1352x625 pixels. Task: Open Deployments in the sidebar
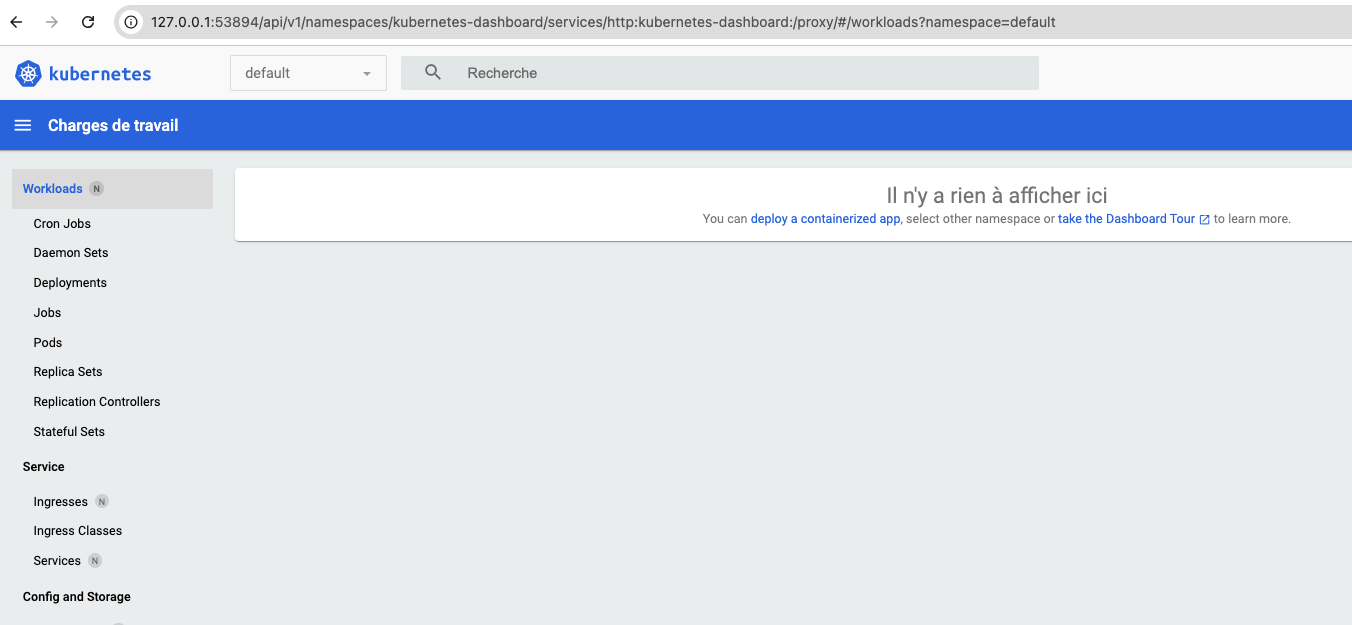[x=70, y=283]
